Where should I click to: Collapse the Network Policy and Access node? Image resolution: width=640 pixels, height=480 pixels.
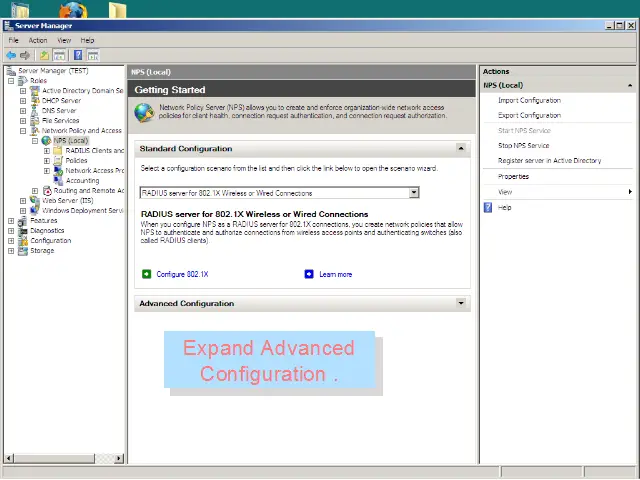click(23, 131)
